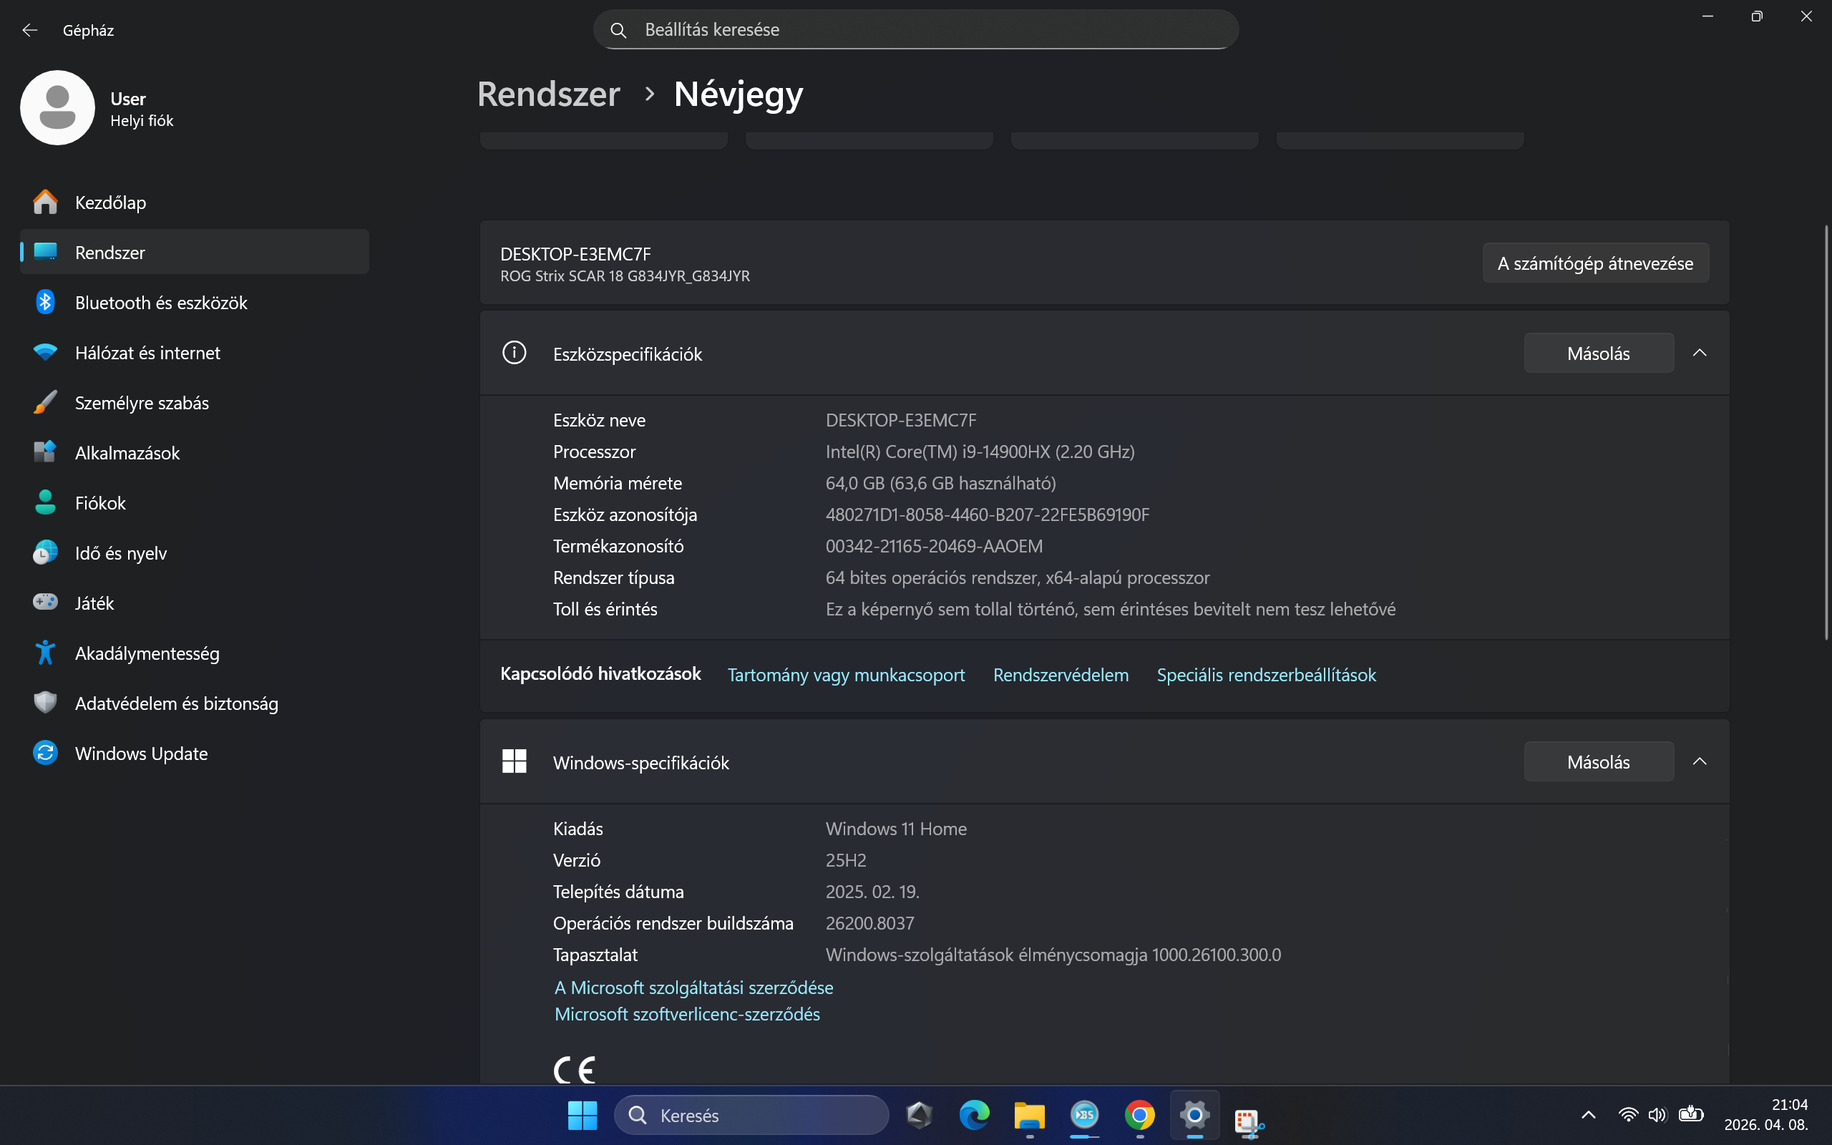Click the Fiókok person icon
Viewport: 1832px width, 1145px height.
point(45,502)
